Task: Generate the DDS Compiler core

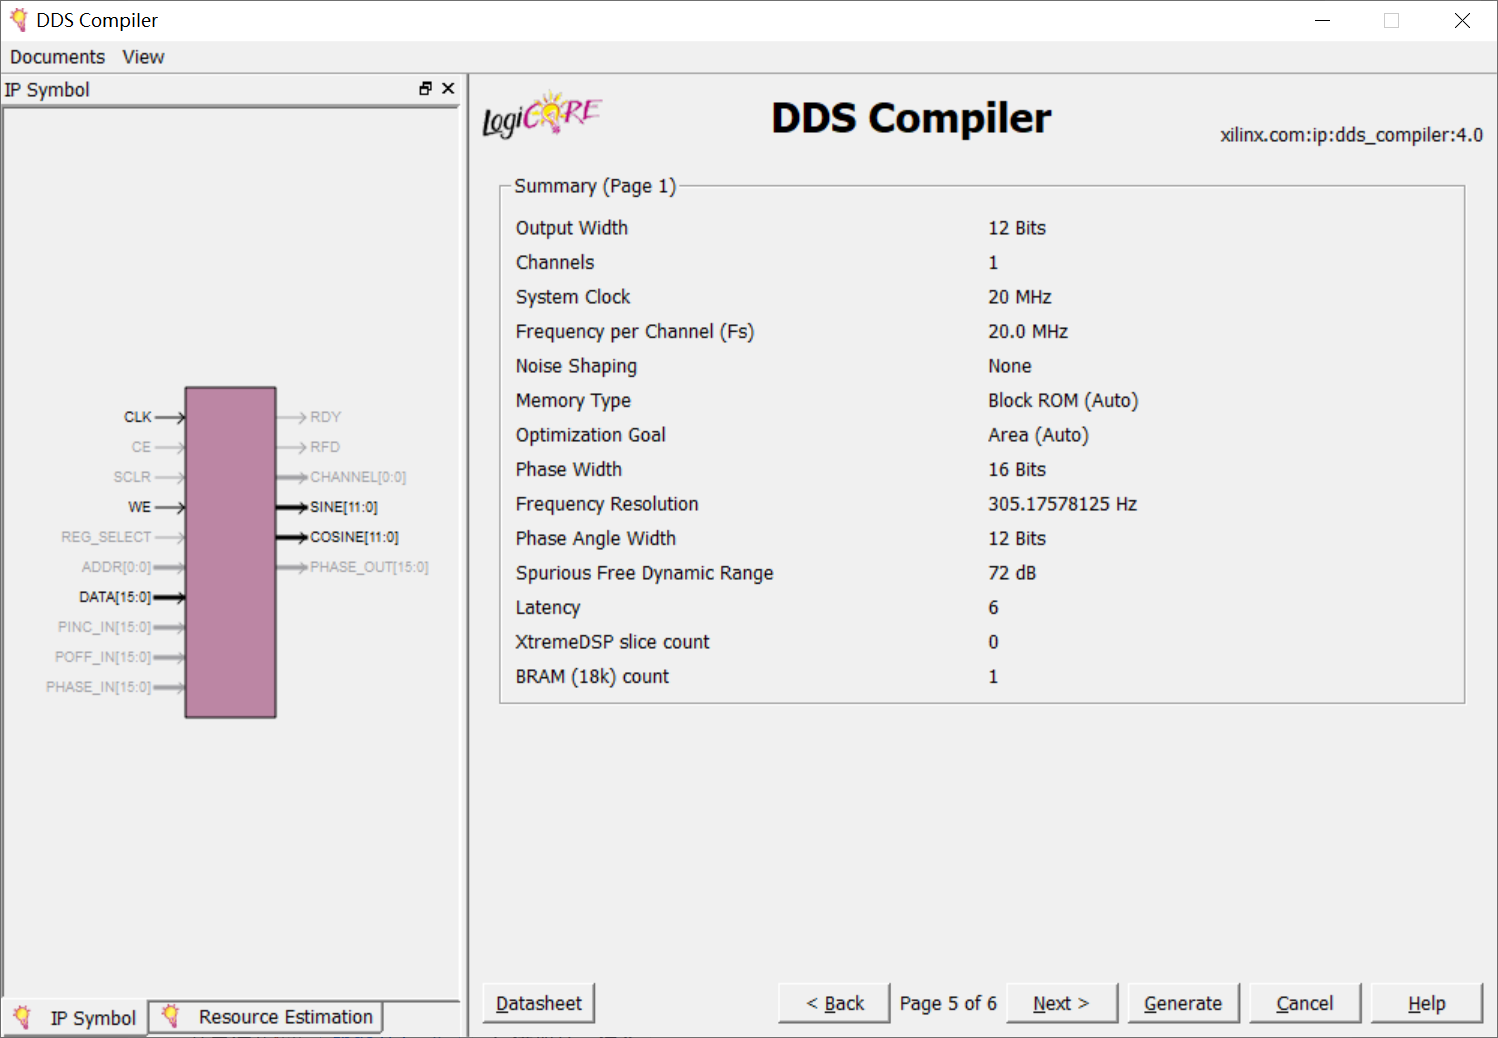Action: [1183, 1003]
